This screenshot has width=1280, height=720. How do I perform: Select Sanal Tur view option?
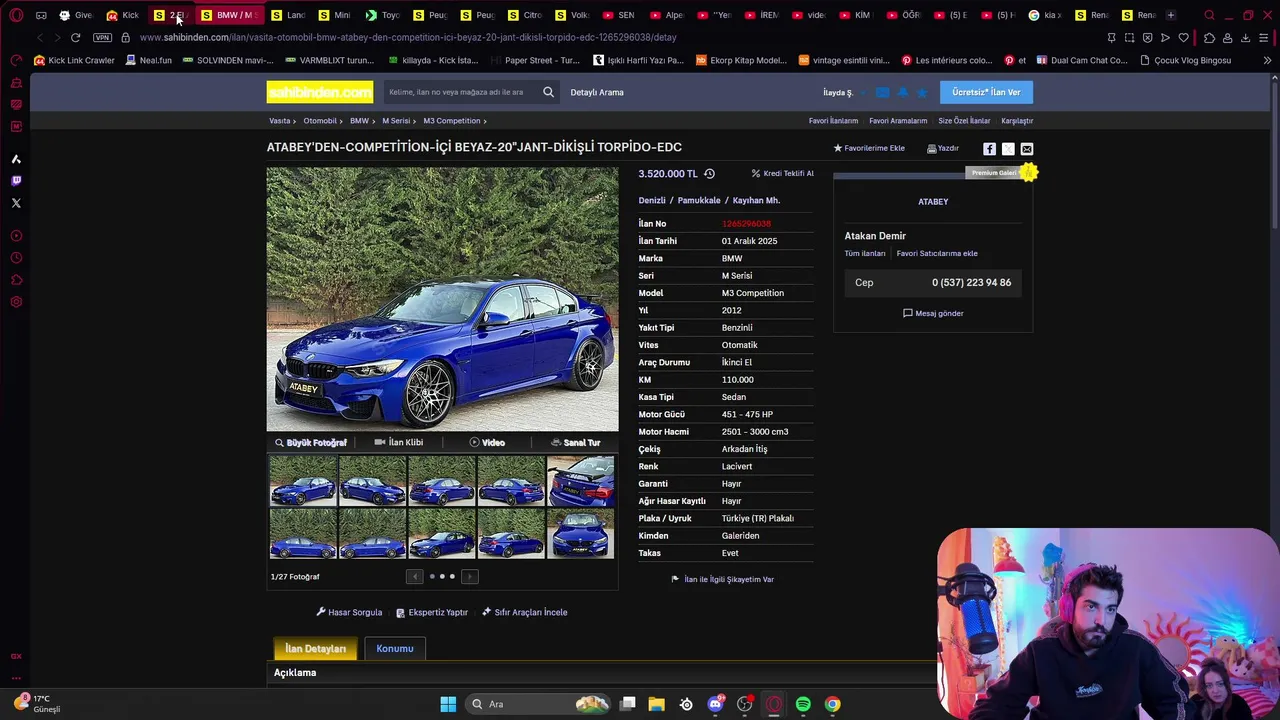(x=575, y=442)
